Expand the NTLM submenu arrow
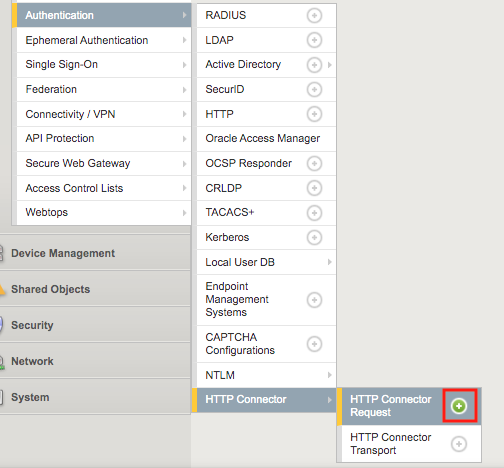The height and width of the screenshot is (468, 504). tap(329, 375)
